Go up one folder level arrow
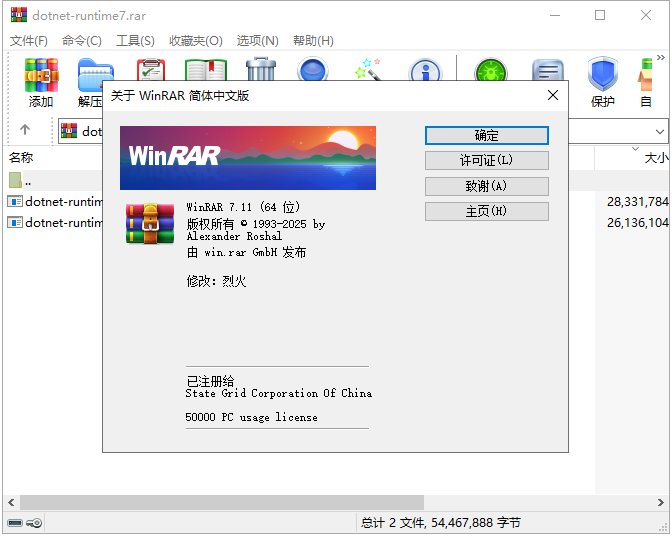 [25, 129]
